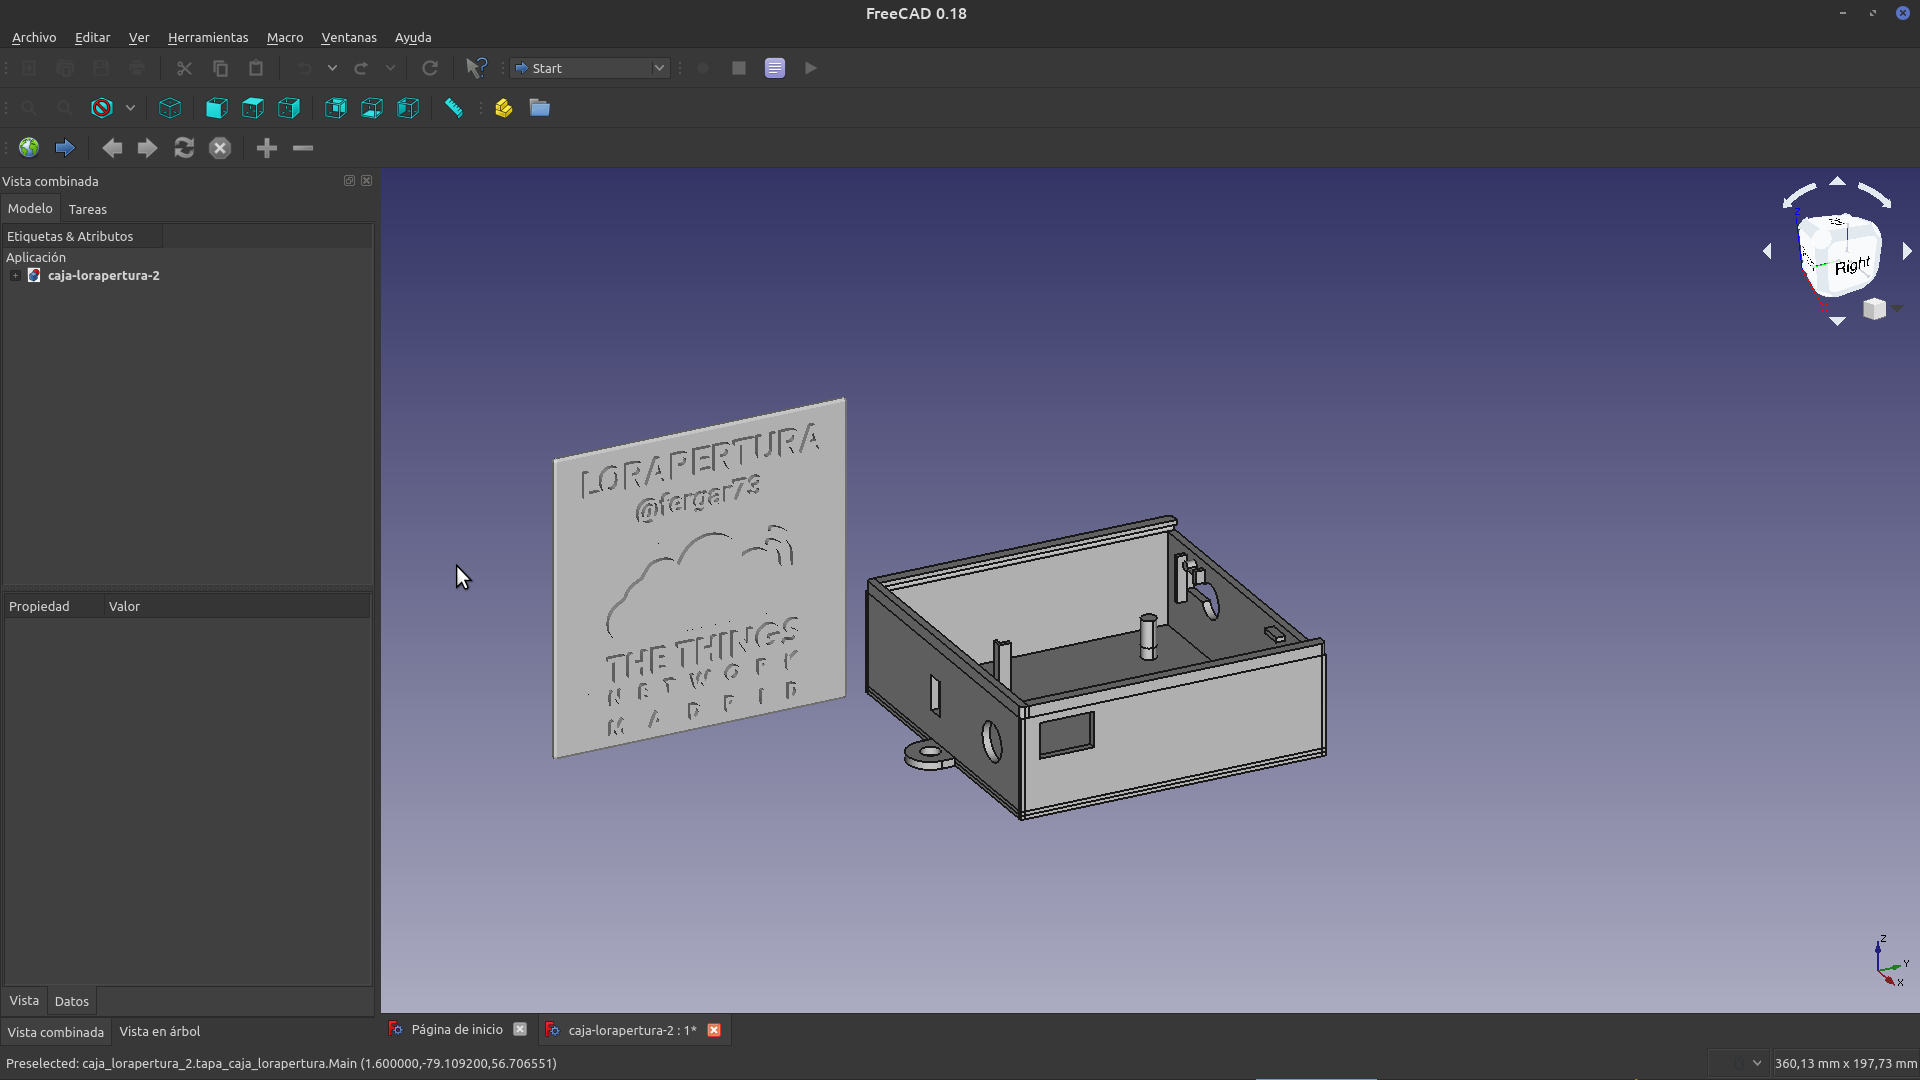Click the isometric axonometric view icon

(x=170, y=108)
